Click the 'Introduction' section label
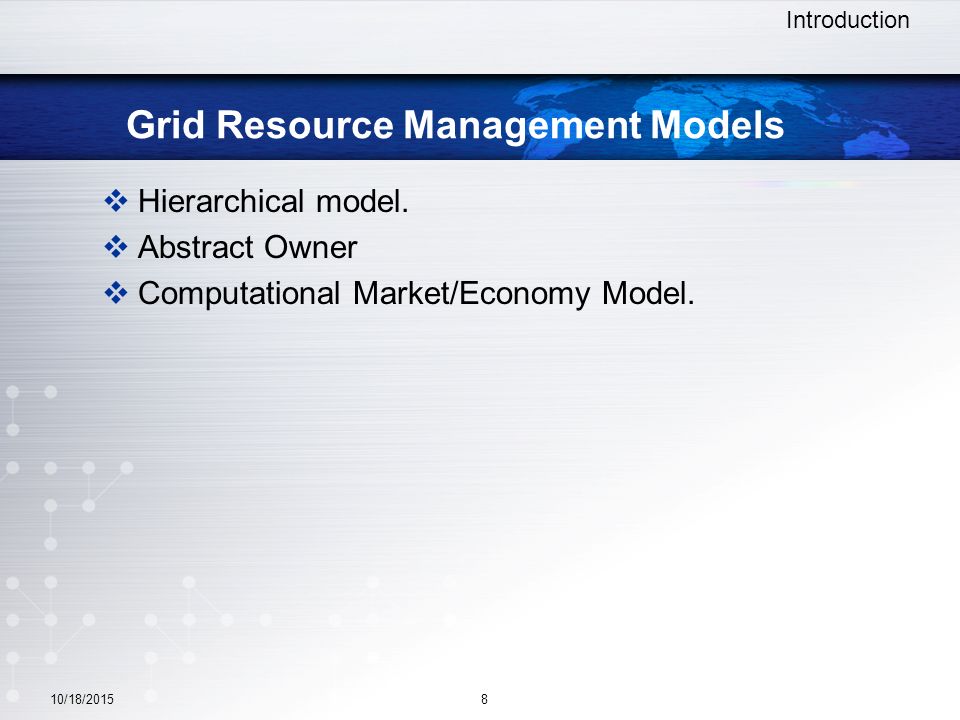Screen dimensions: 960x720 847,20
